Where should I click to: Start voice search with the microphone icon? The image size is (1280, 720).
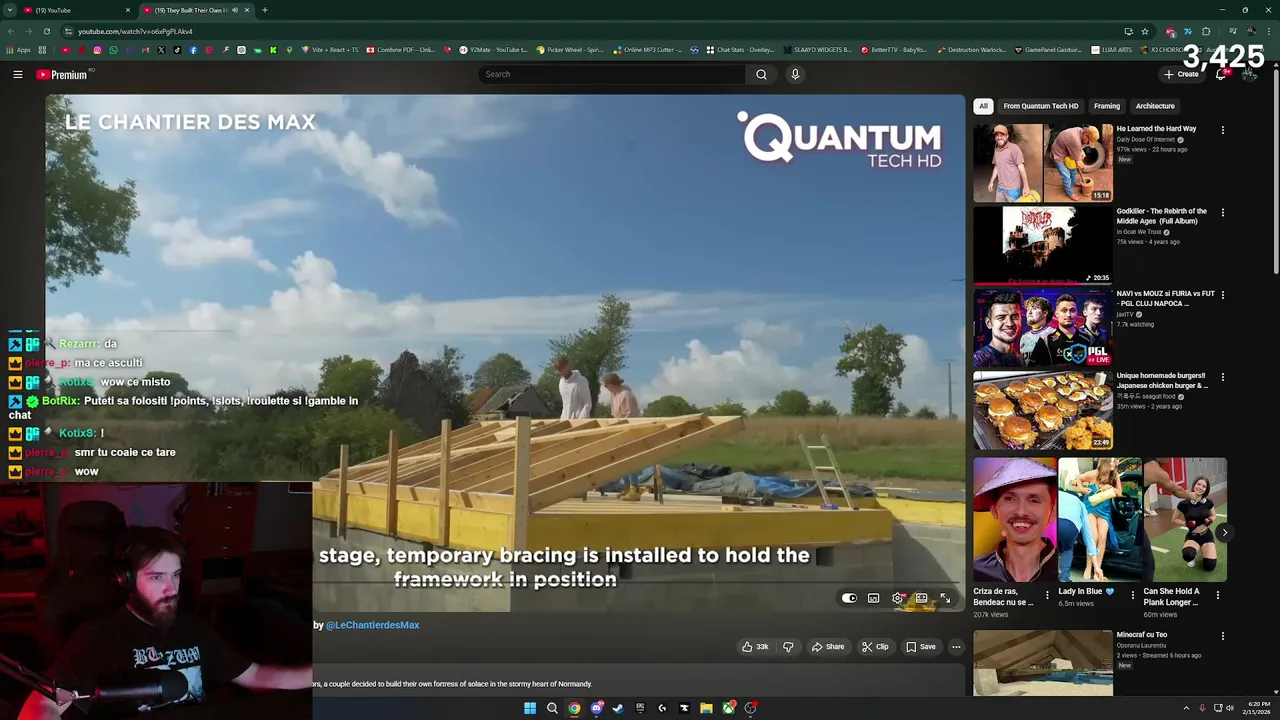click(x=795, y=74)
